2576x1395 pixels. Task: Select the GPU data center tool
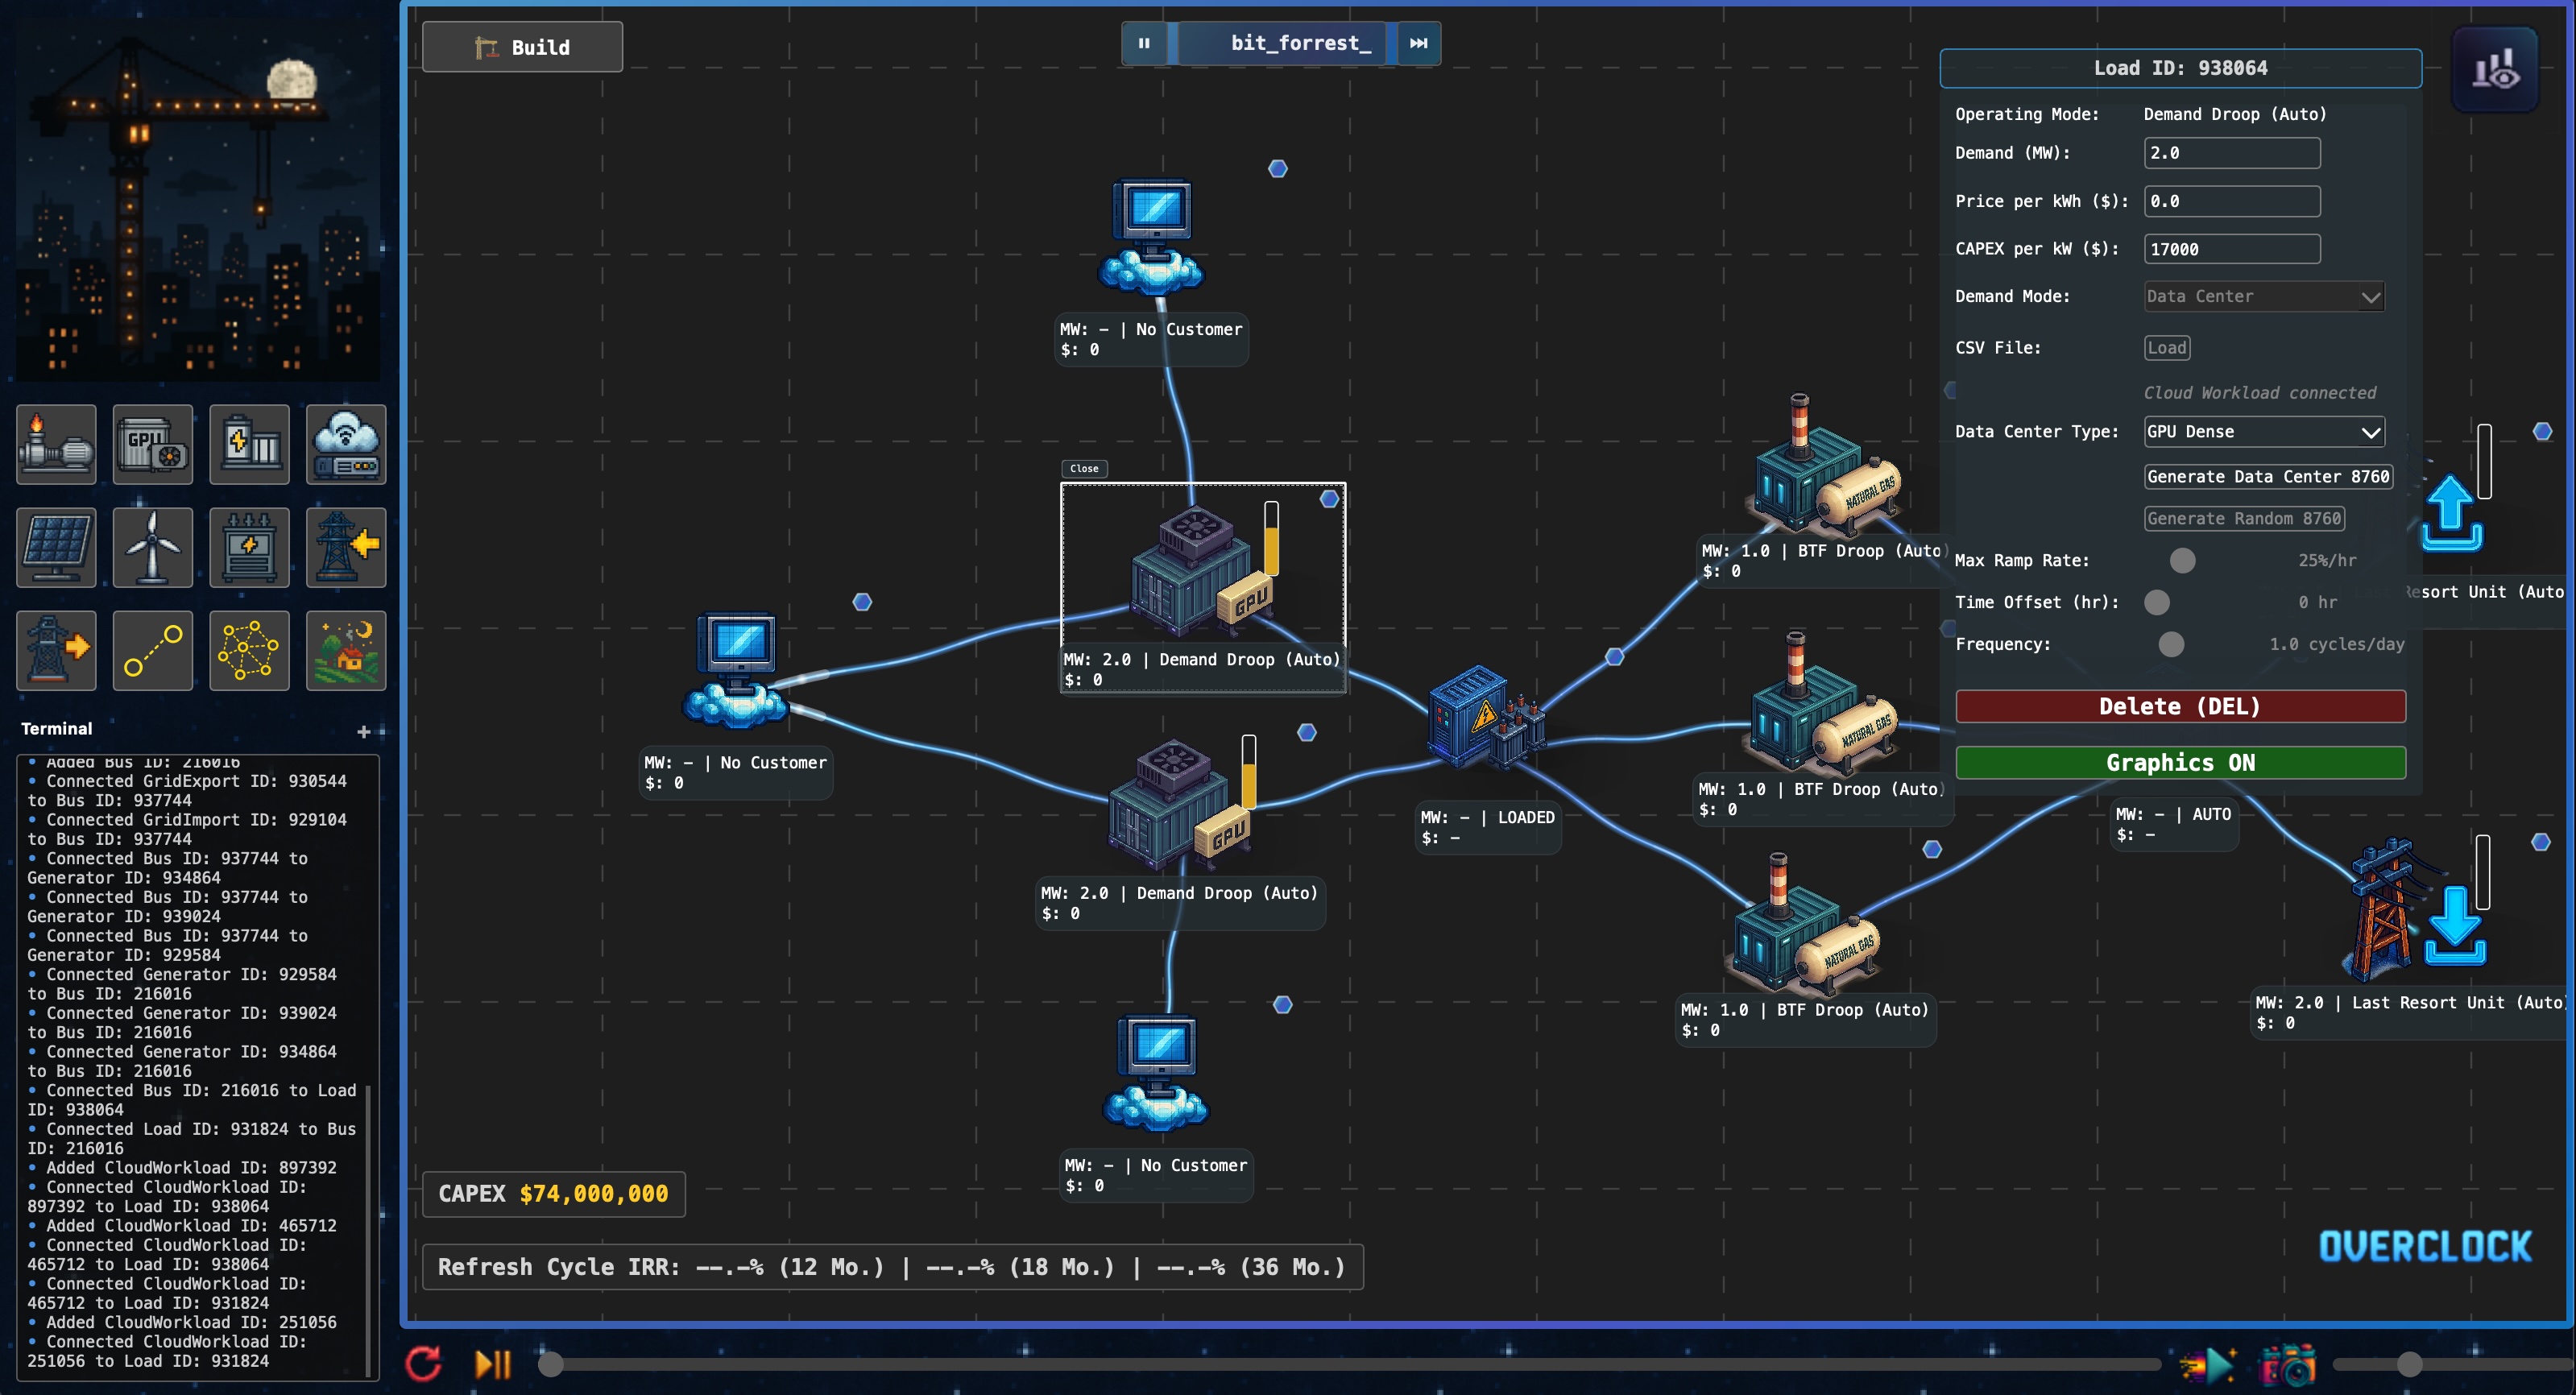[x=152, y=444]
